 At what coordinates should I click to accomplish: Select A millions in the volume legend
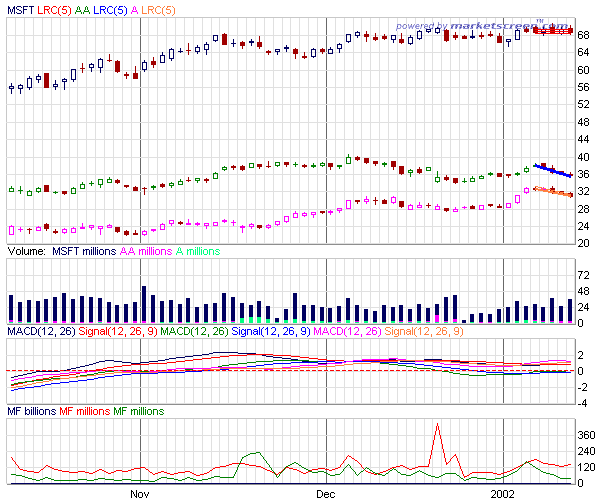pyautogui.click(x=198, y=251)
